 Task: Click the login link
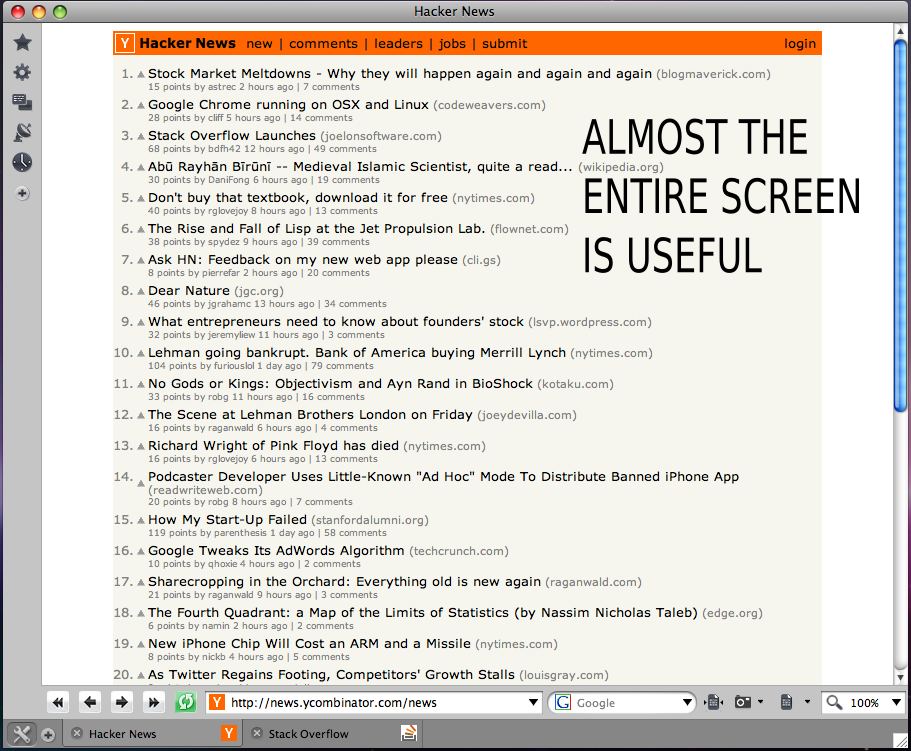point(800,44)
